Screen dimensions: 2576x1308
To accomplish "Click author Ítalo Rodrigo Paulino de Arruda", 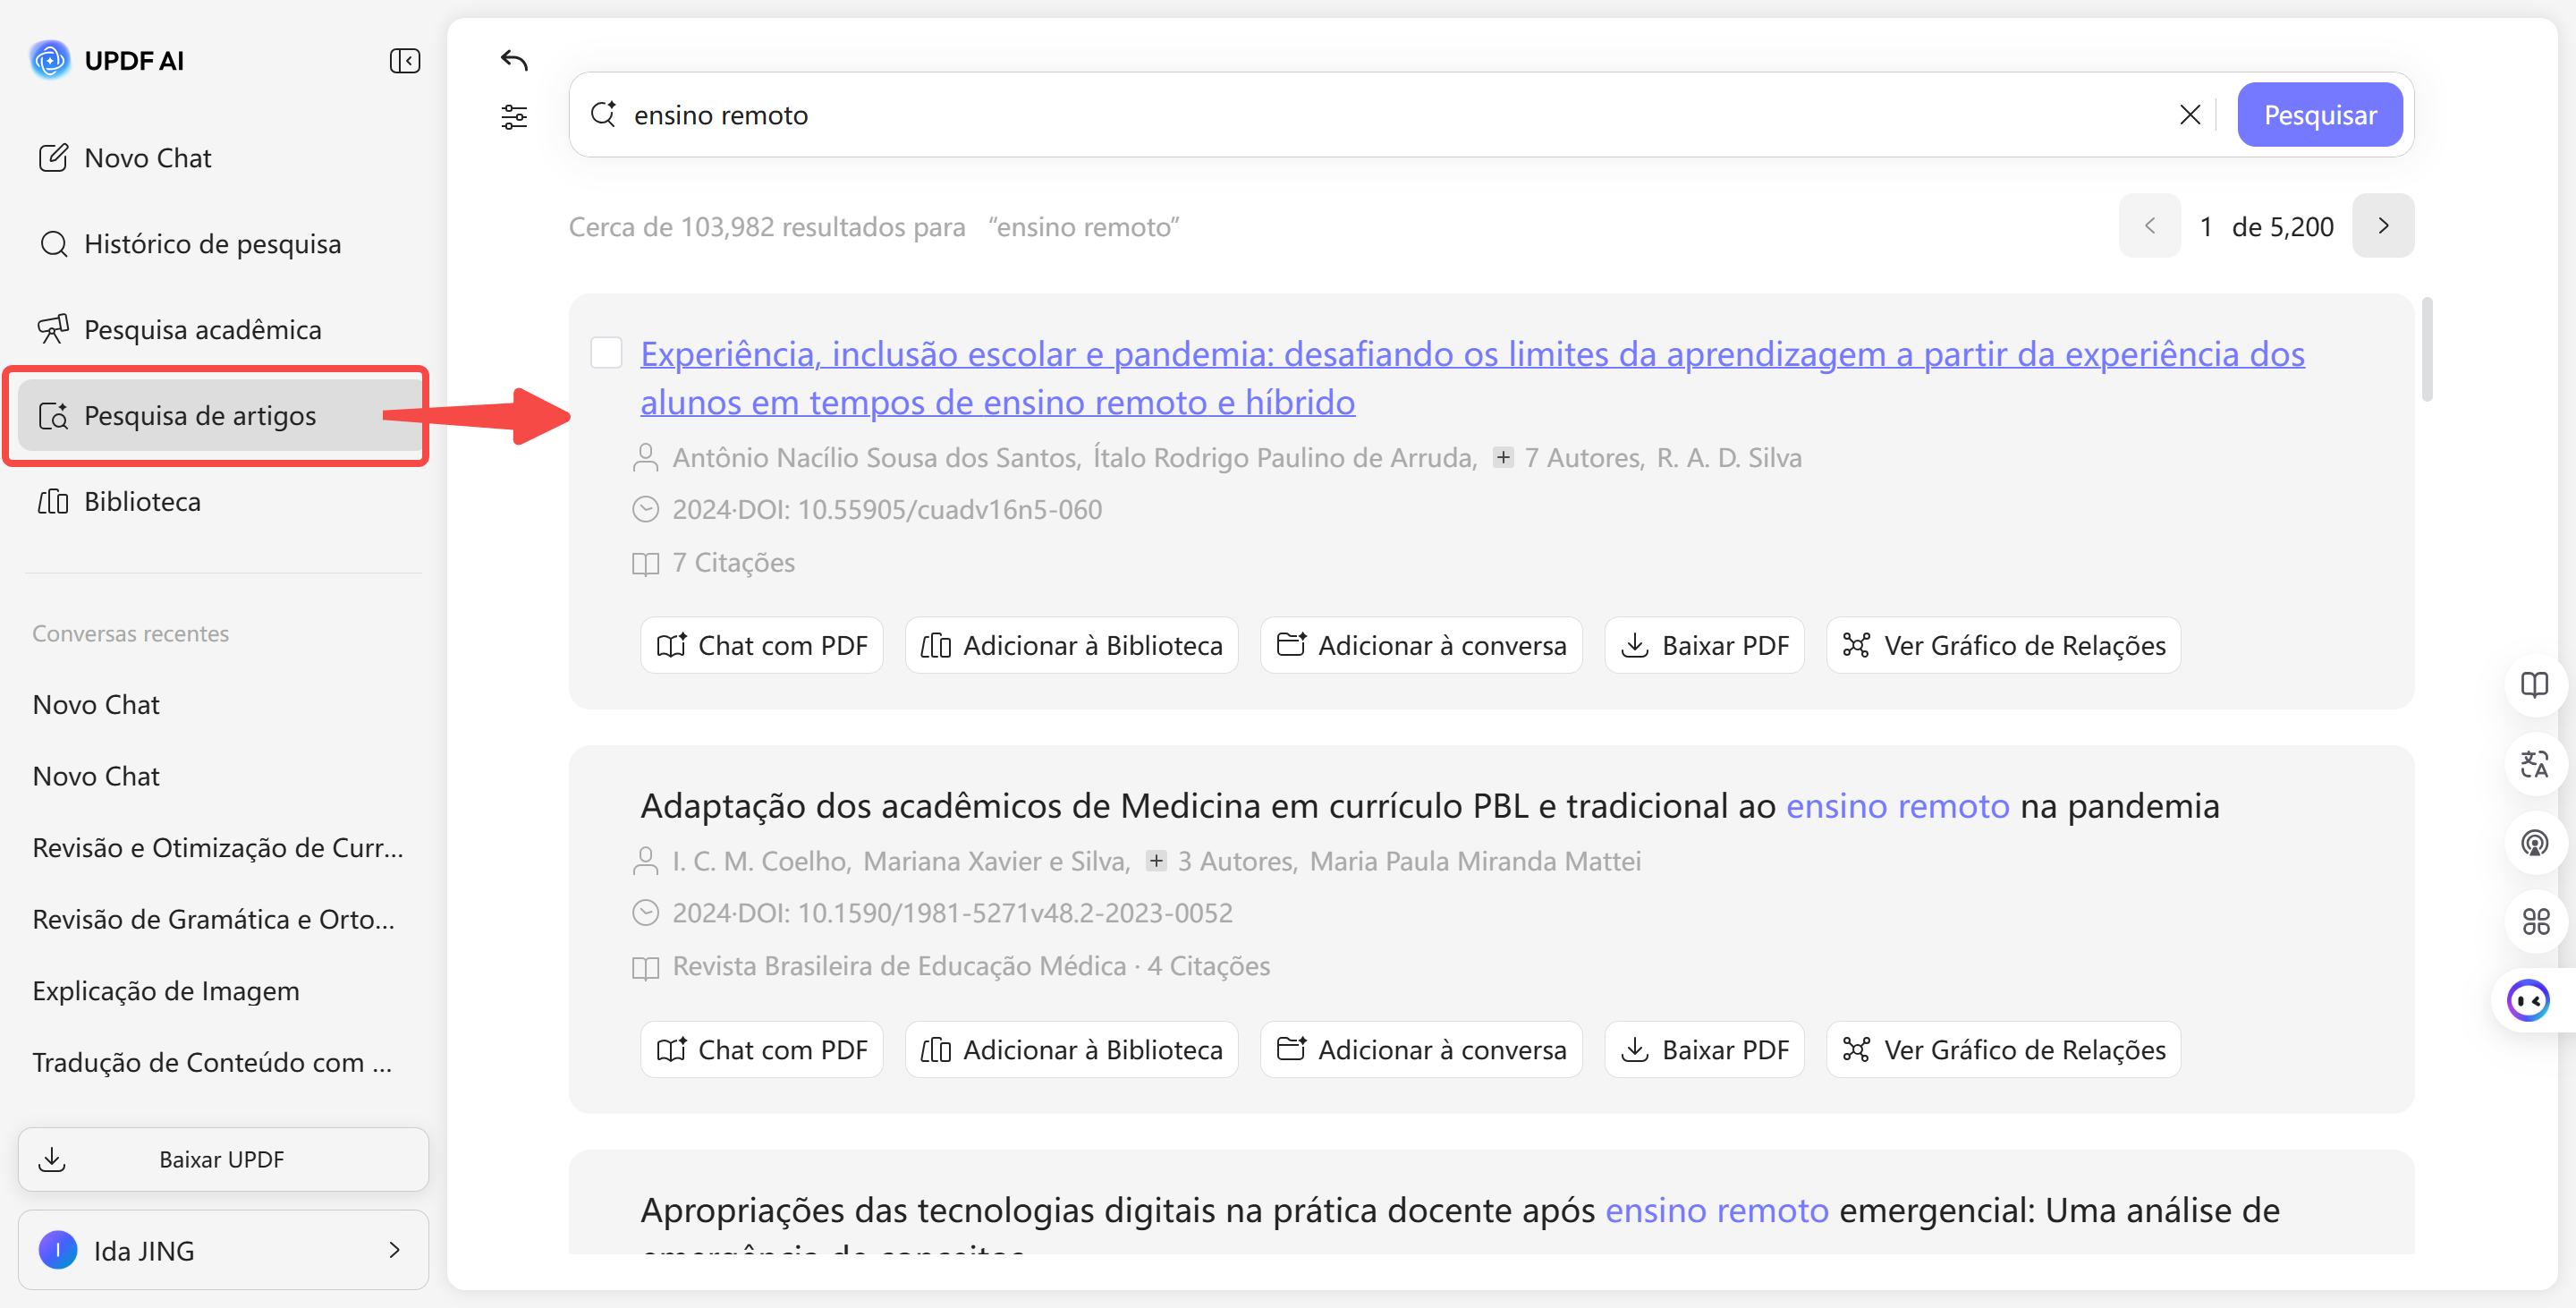I will (1285, 457).
